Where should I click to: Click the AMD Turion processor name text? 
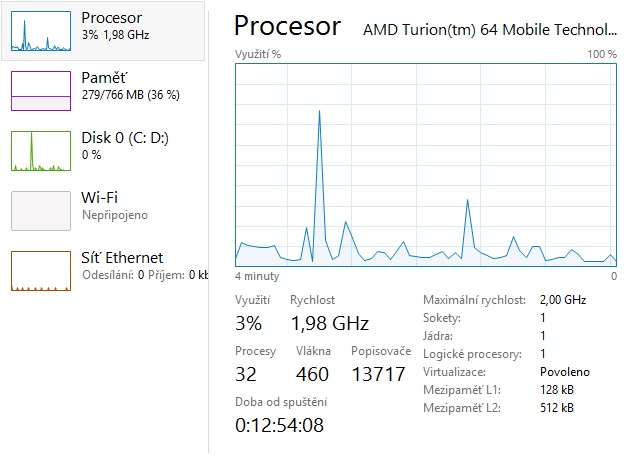tap(490, 29)
